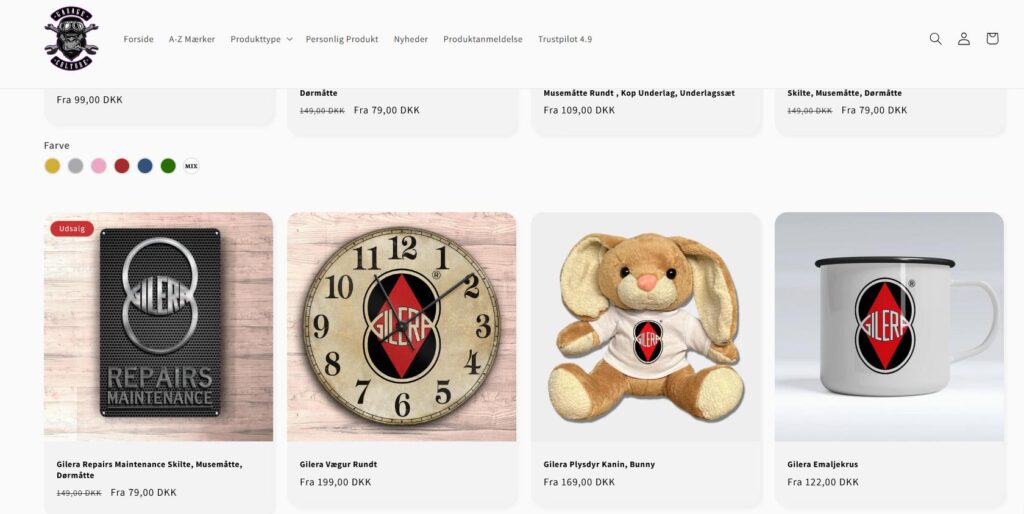
Task: Go to the Forside menu item
Action: (x=138, y=39)
